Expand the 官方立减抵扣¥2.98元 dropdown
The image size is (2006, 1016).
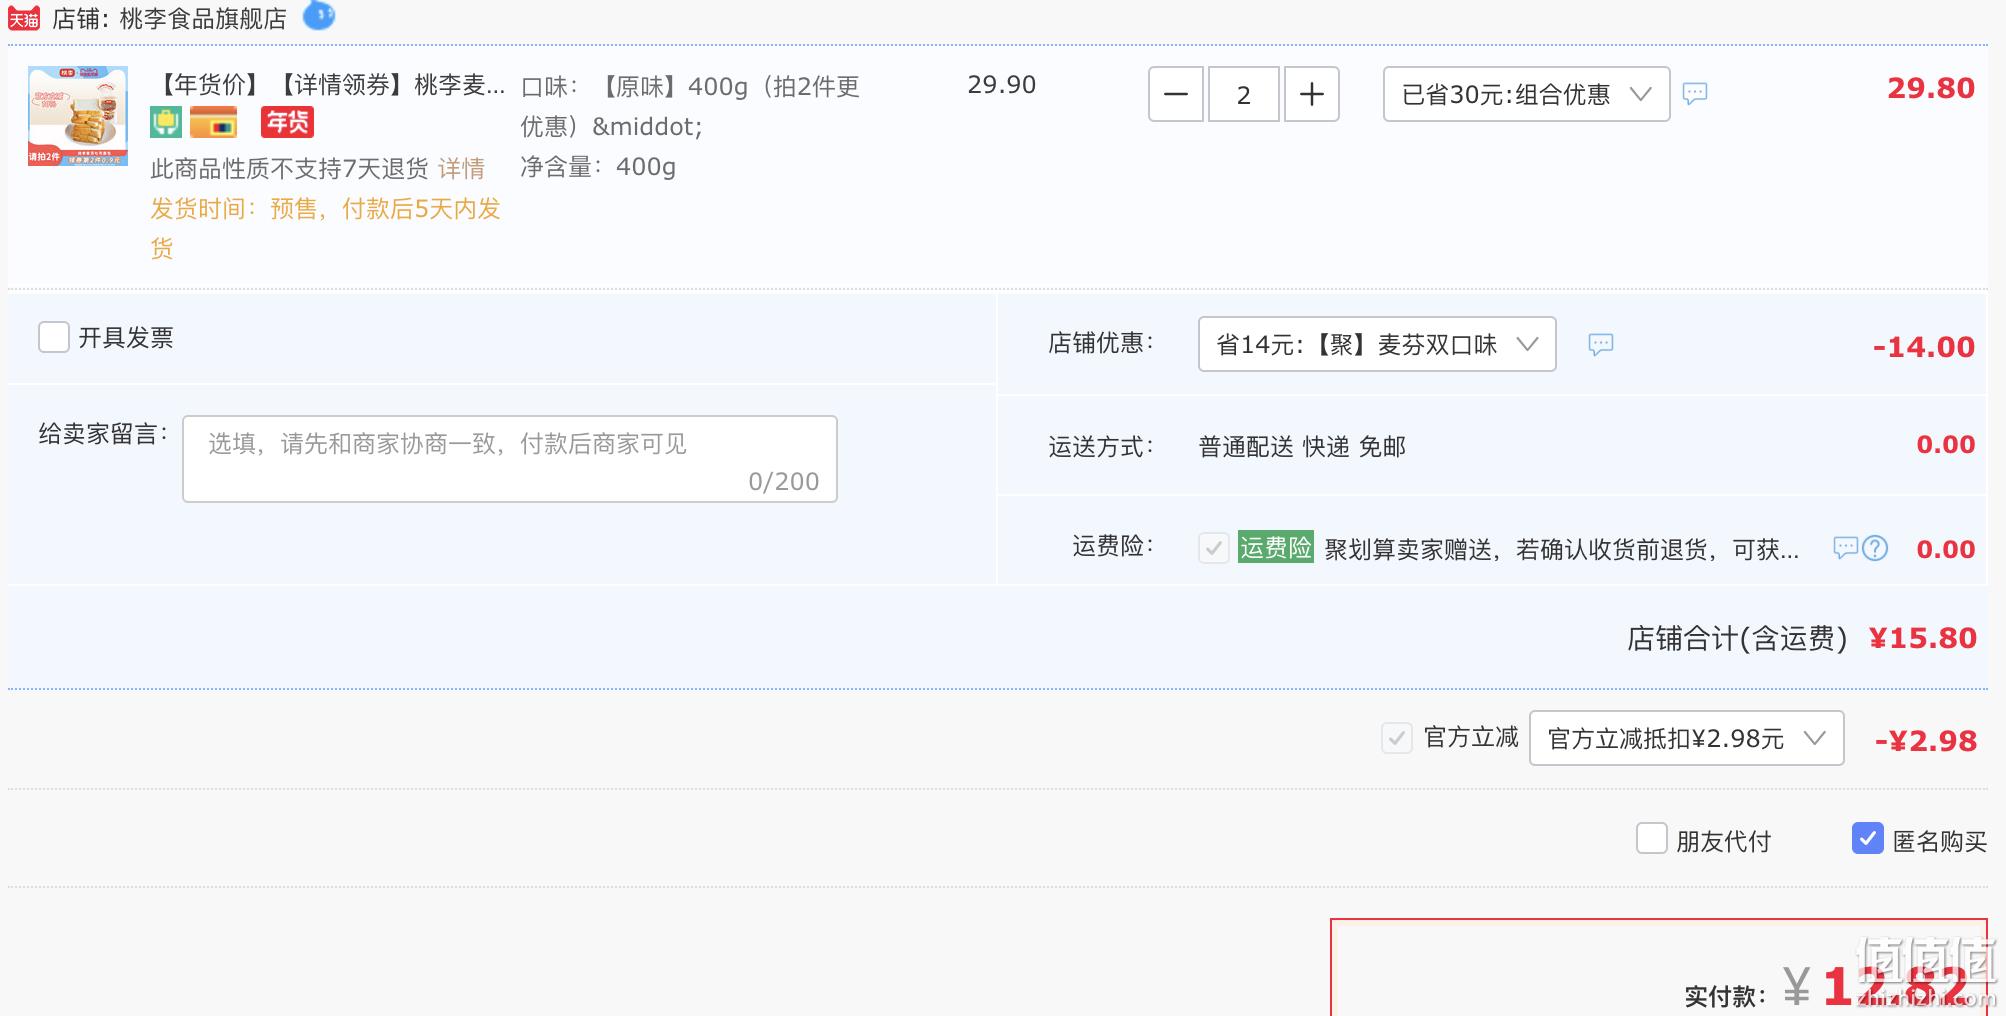pyautogui.click(x=1686, y=738)
